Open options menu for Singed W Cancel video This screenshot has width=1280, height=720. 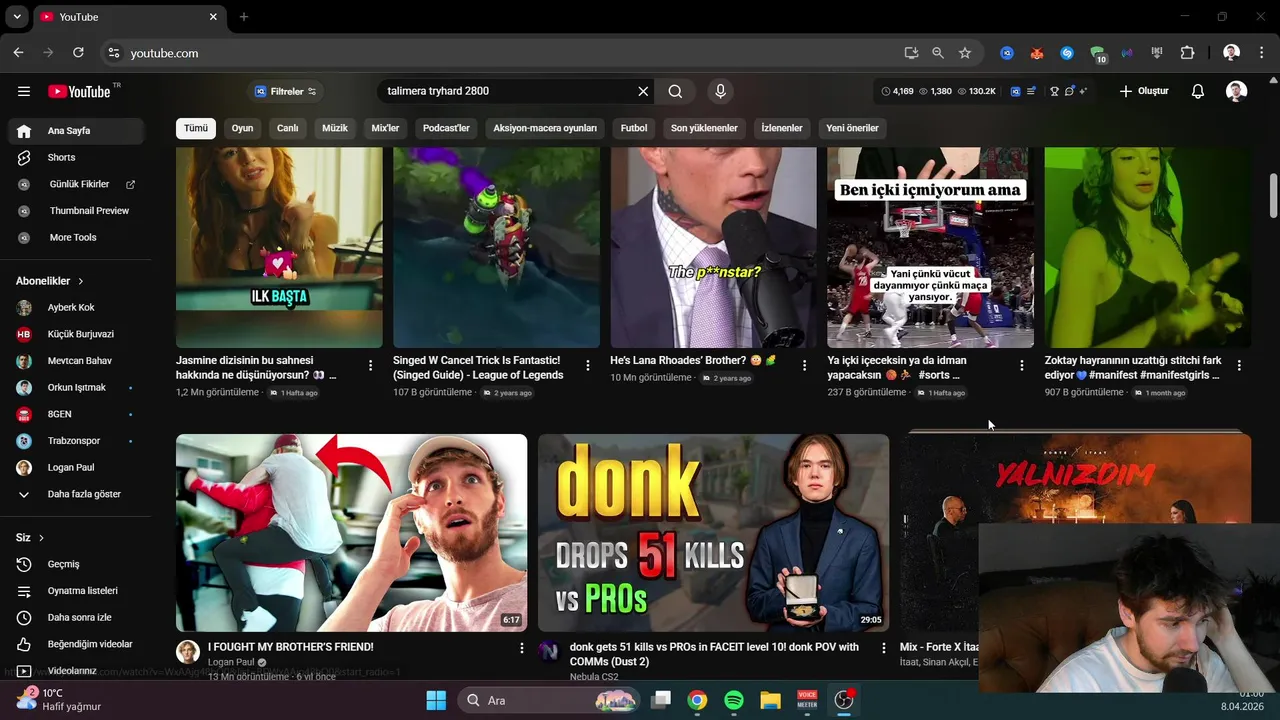click(x=587, y=366)
